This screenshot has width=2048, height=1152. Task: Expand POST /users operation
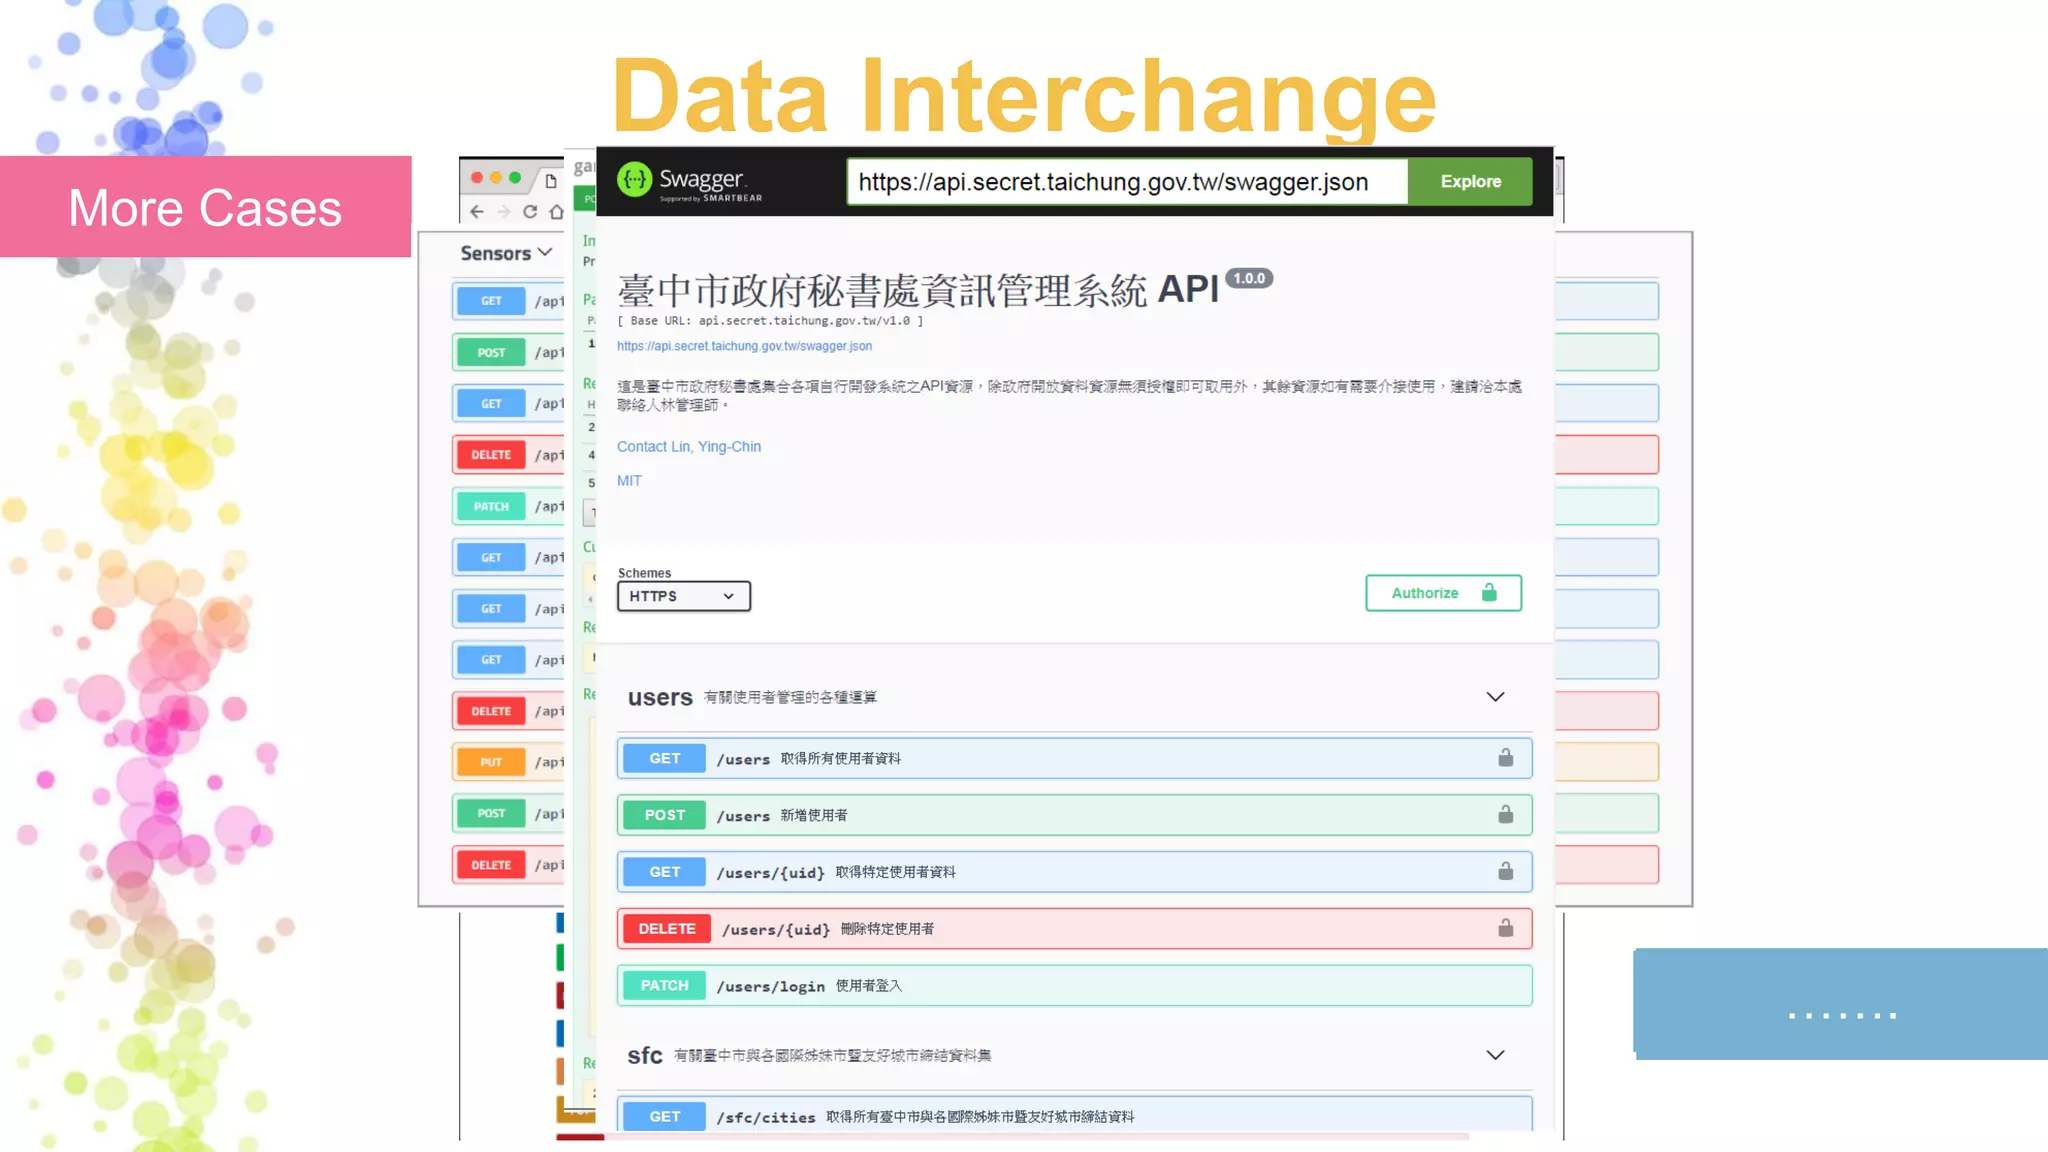(x=1074, y=815)
